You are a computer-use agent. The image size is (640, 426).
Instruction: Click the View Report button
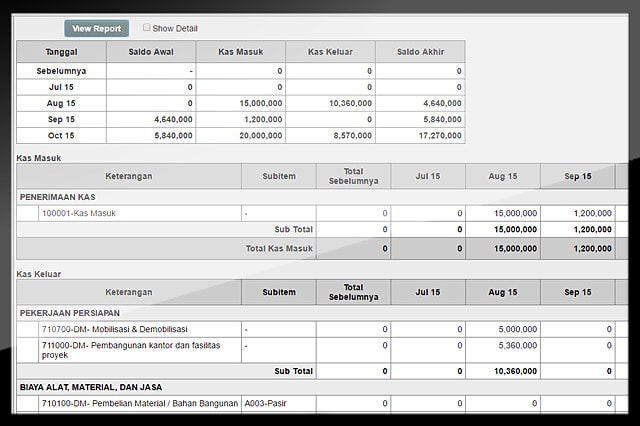click(x=96, y=29)
